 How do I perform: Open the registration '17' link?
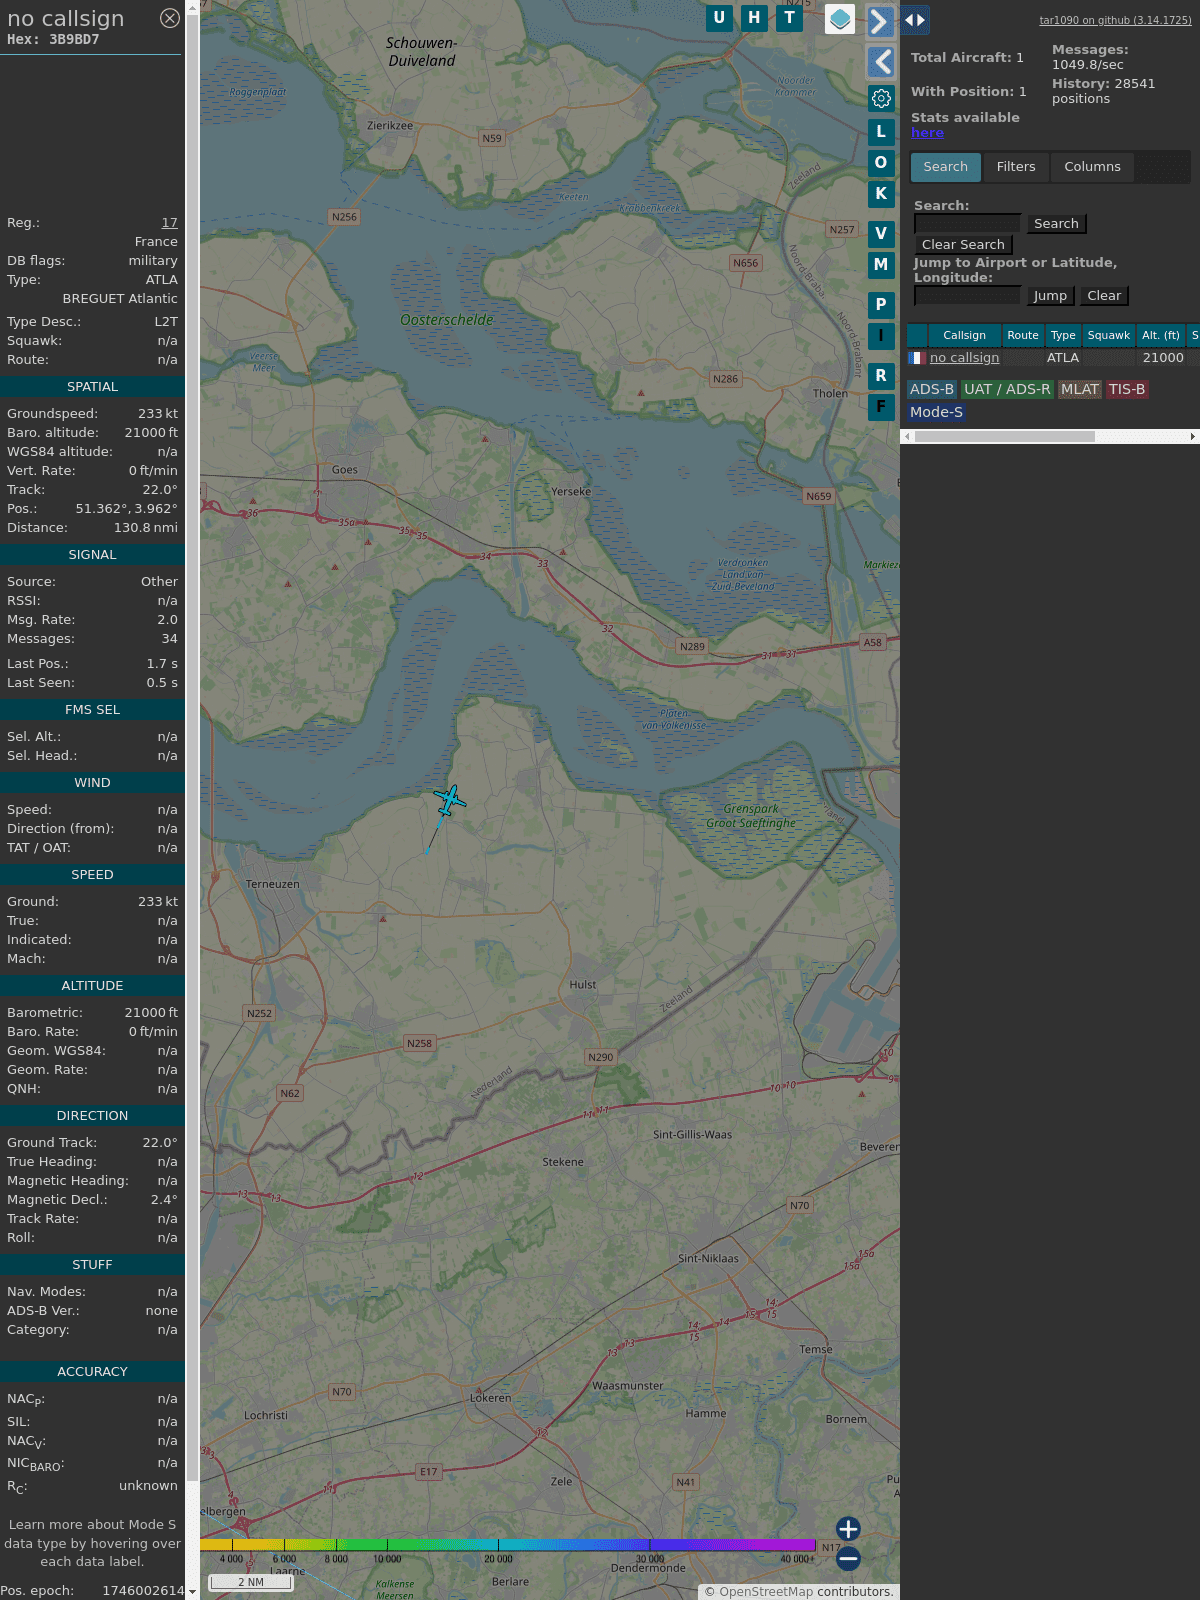[x=170, y=223]
